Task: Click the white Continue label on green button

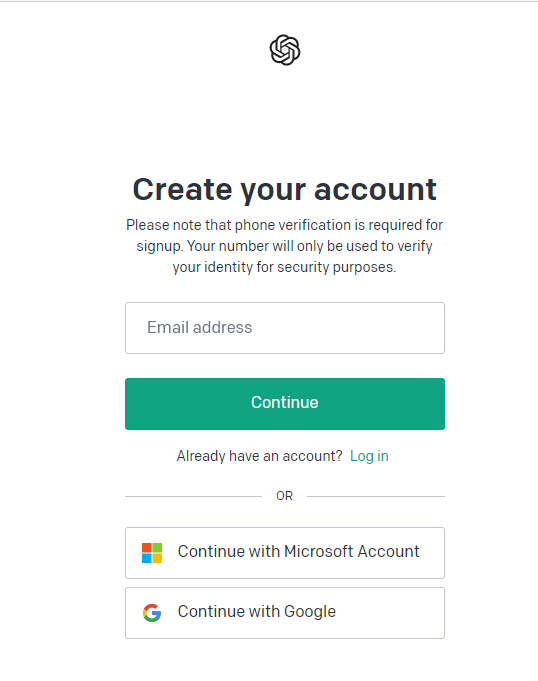Action: (x=285, y=402)
